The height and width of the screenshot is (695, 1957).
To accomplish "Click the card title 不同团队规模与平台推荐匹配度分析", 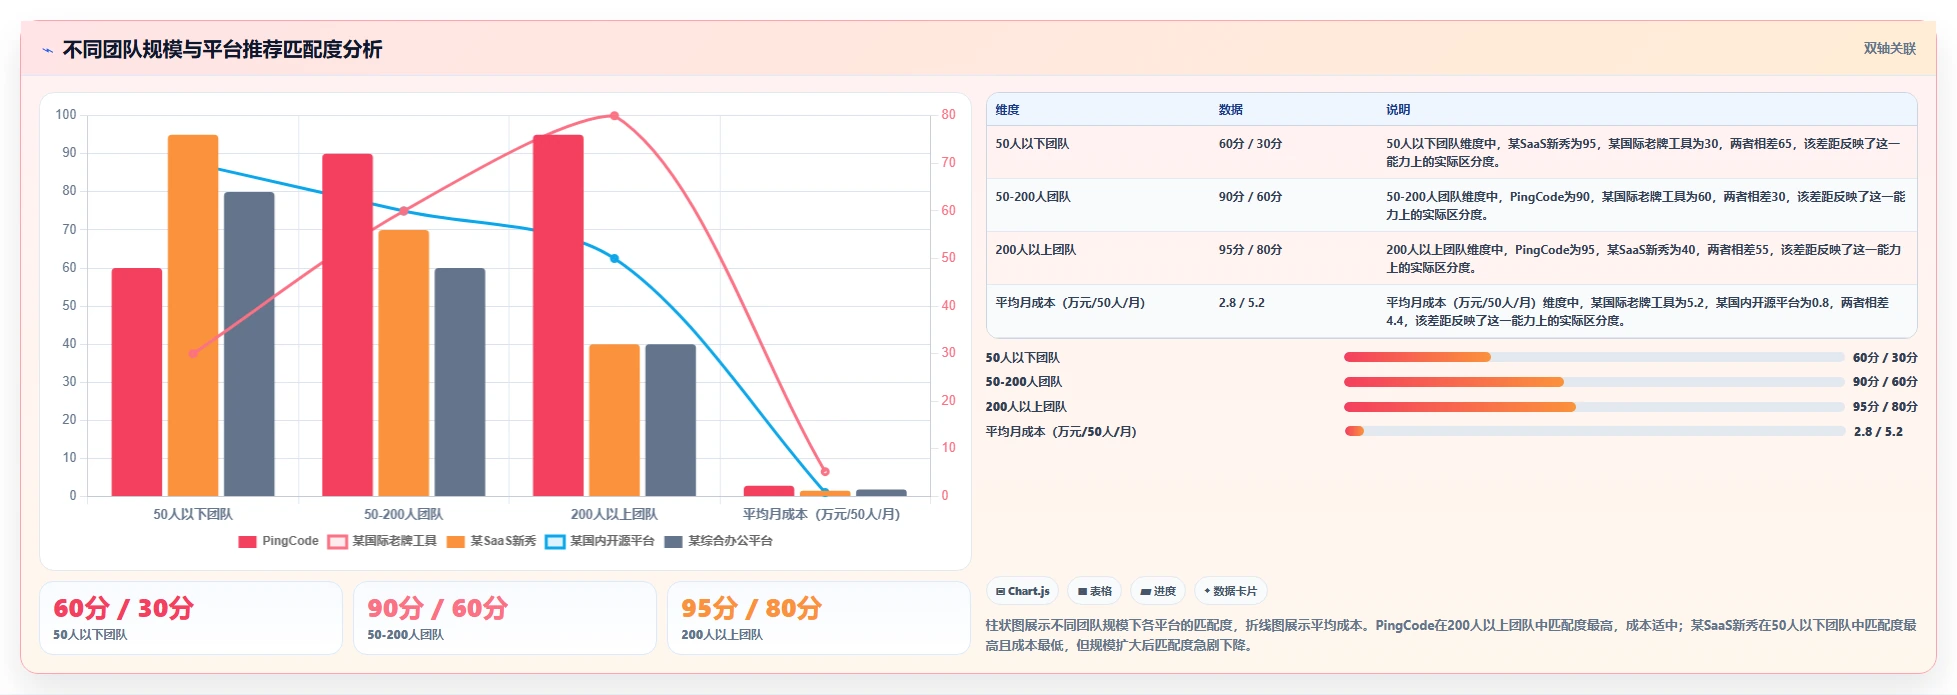I will 222,50.
